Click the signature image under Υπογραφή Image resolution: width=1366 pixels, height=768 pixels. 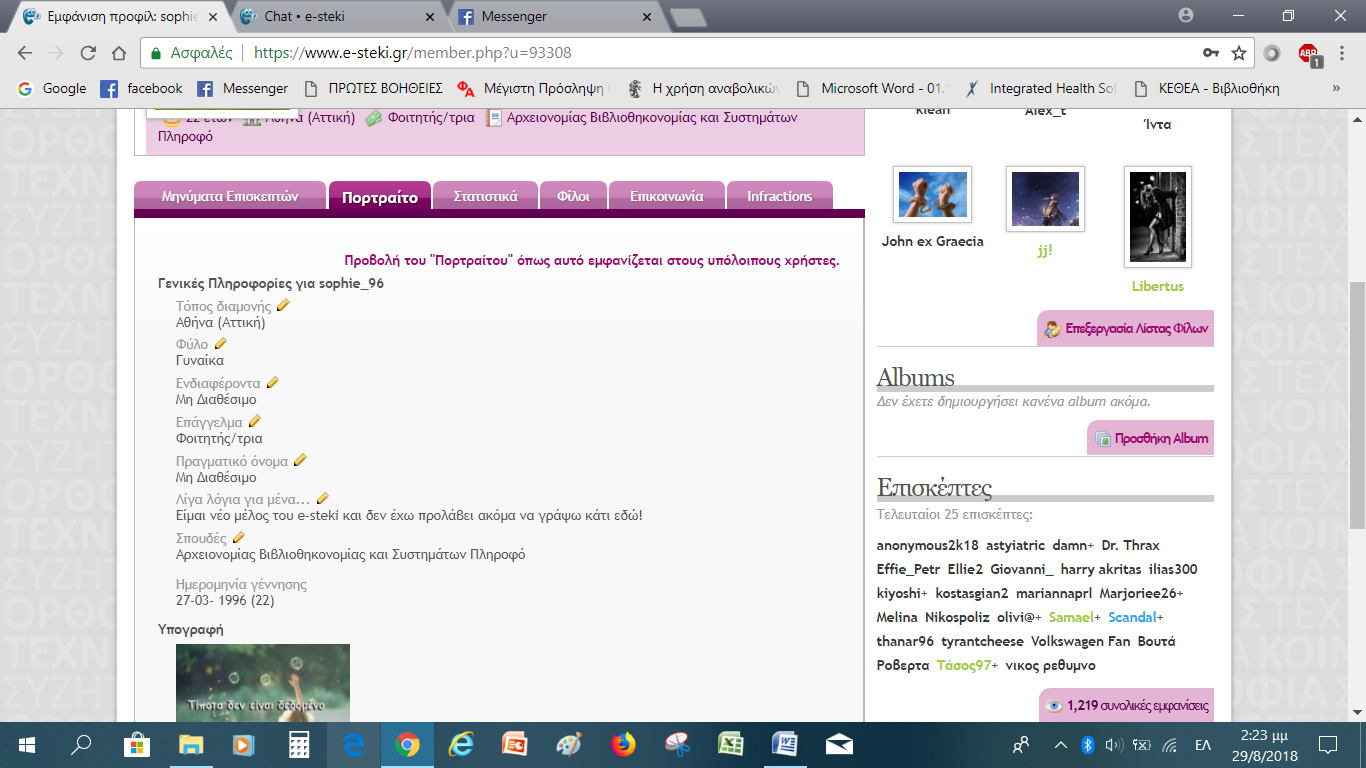263,682
